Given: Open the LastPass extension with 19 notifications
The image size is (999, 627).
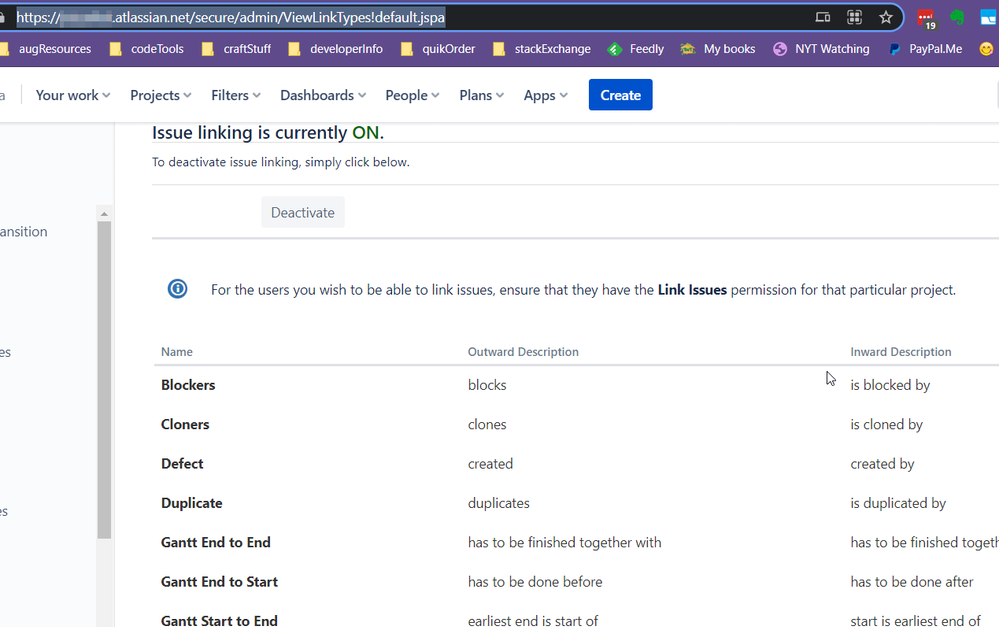Looking at the screenshot, I should (926, 15).
